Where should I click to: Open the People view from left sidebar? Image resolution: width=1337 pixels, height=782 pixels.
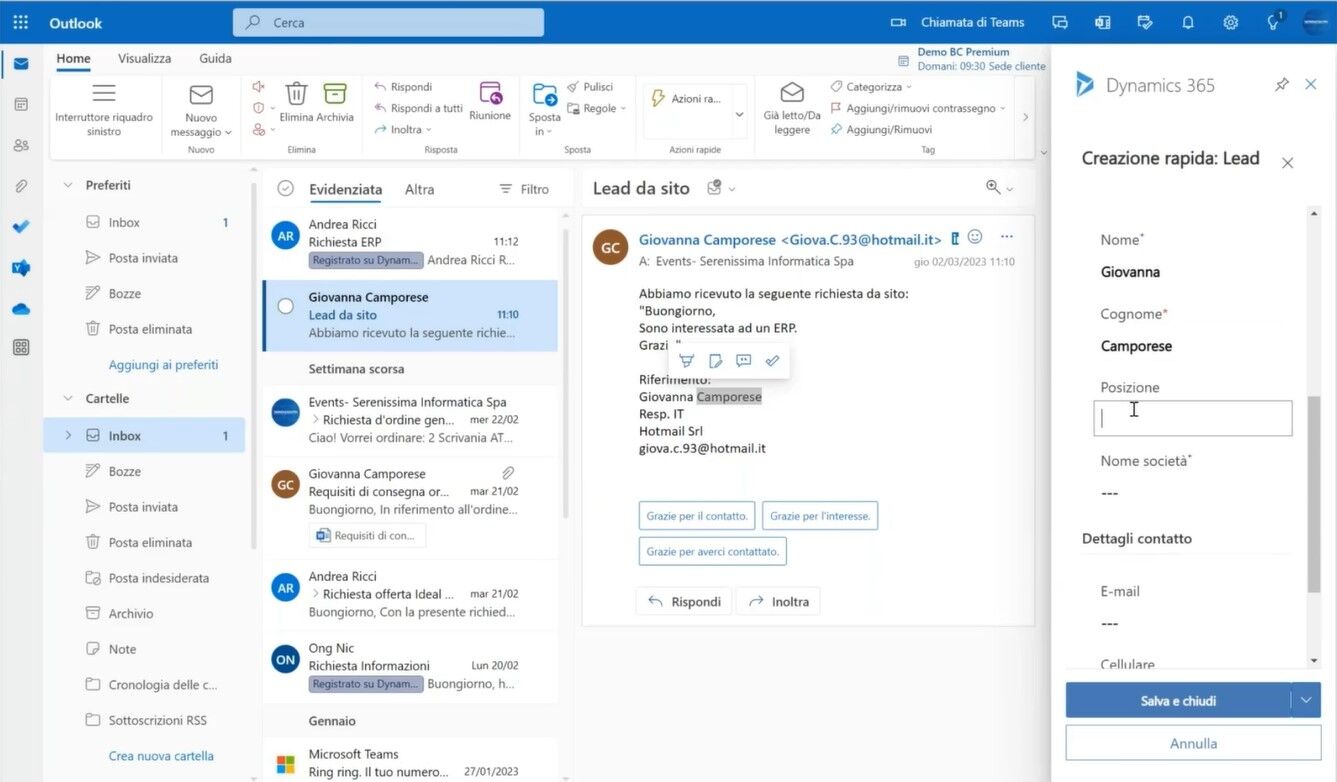coord(20,144)
